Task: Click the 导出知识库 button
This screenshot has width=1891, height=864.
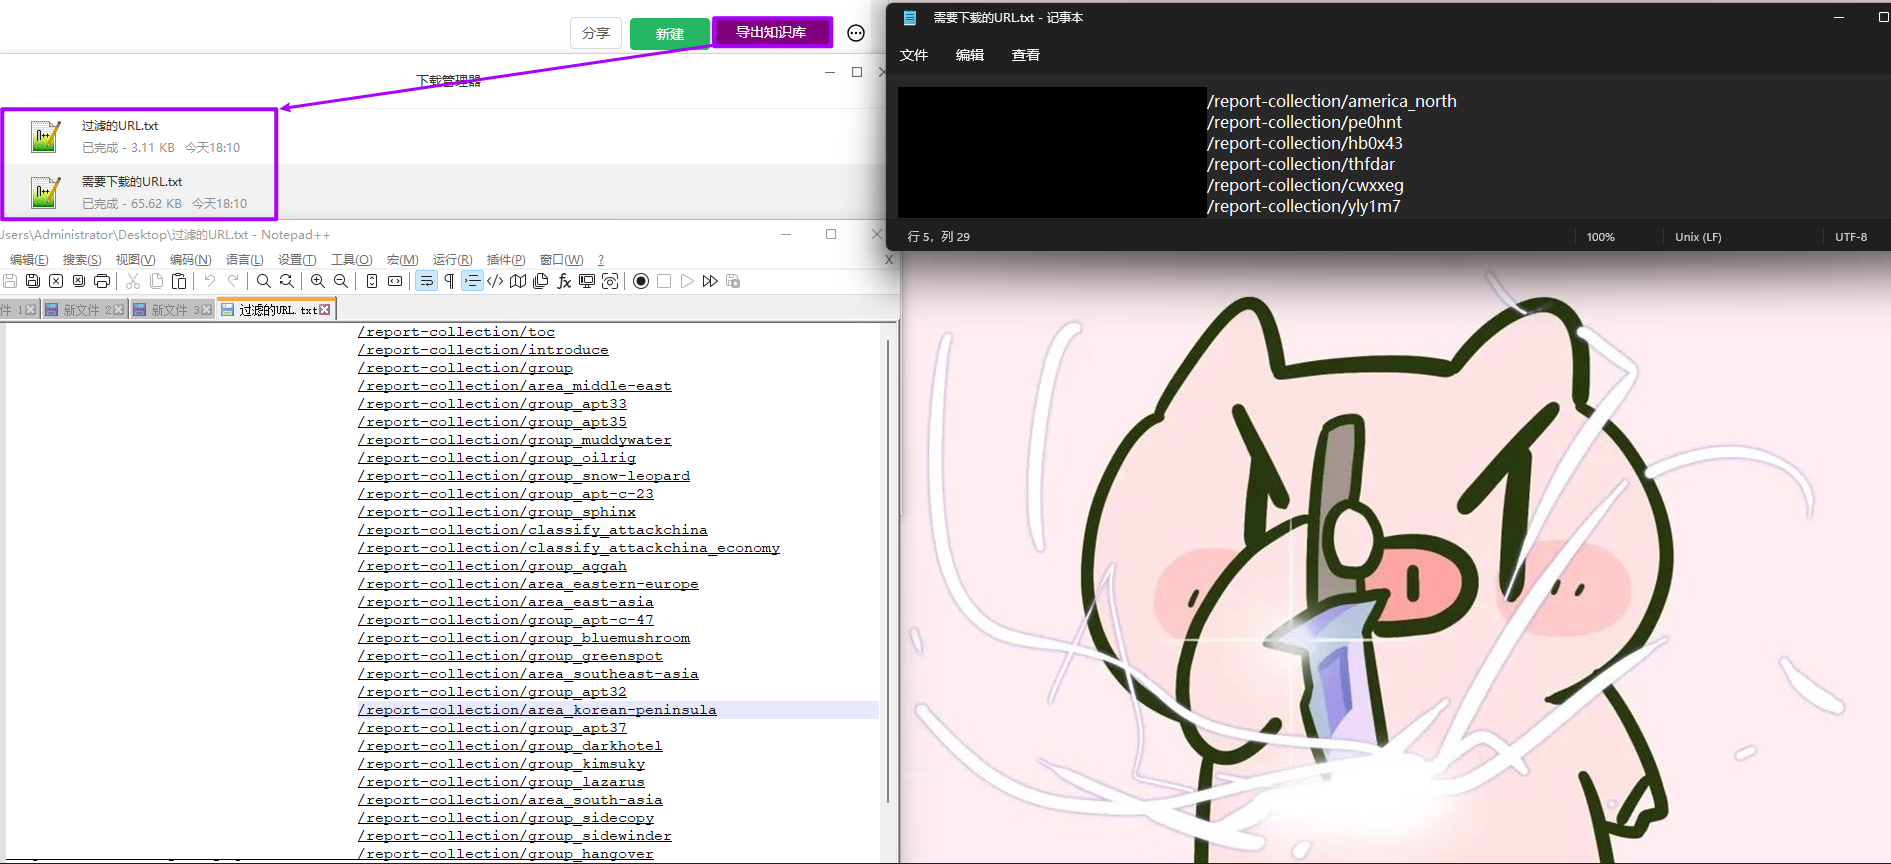Action: point(771,32)
